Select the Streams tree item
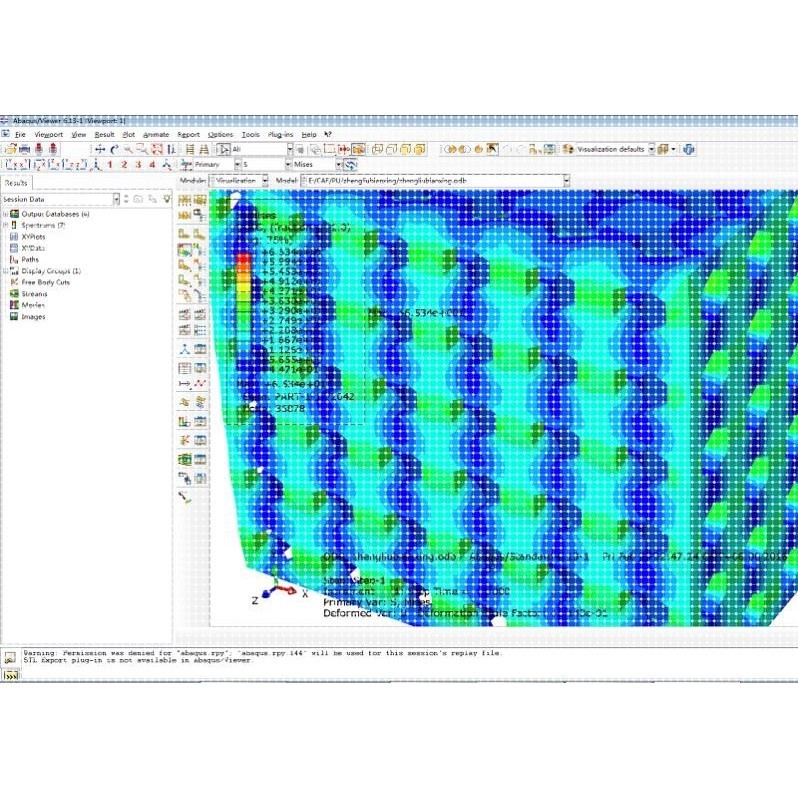 pyautogui.click(x=34, y=294)
